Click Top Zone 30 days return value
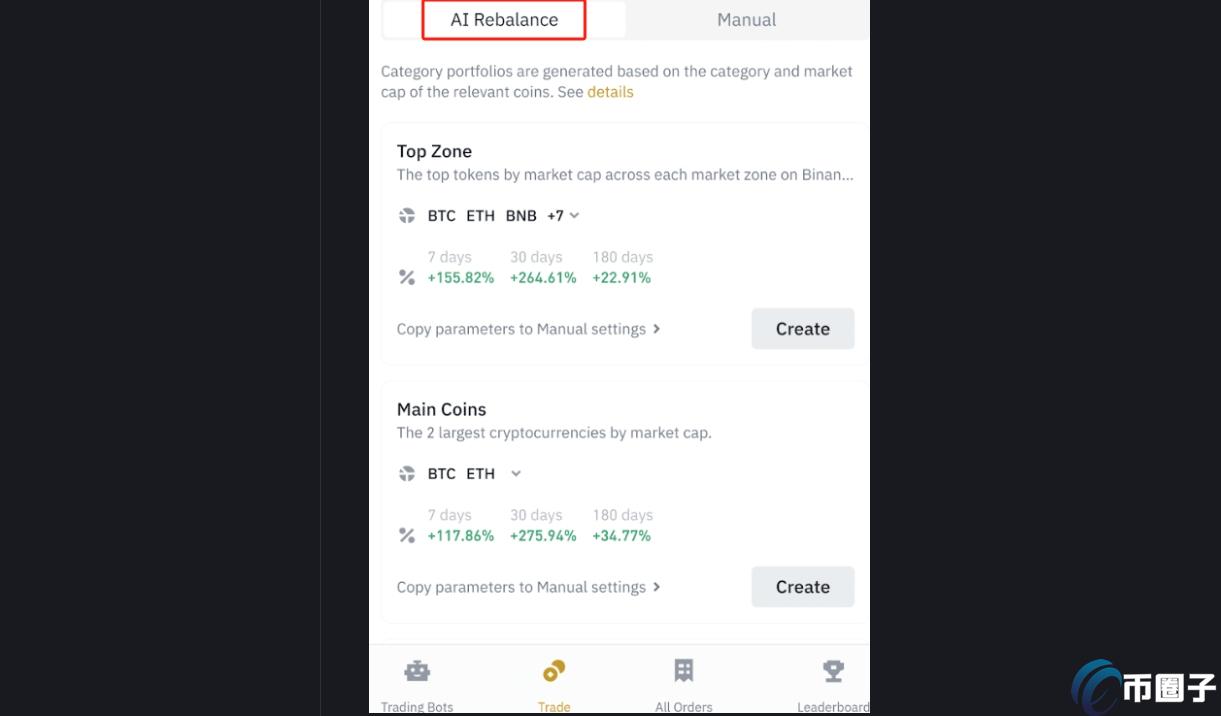The height and width of the screenshot is (716, 1221). (543, 278)
